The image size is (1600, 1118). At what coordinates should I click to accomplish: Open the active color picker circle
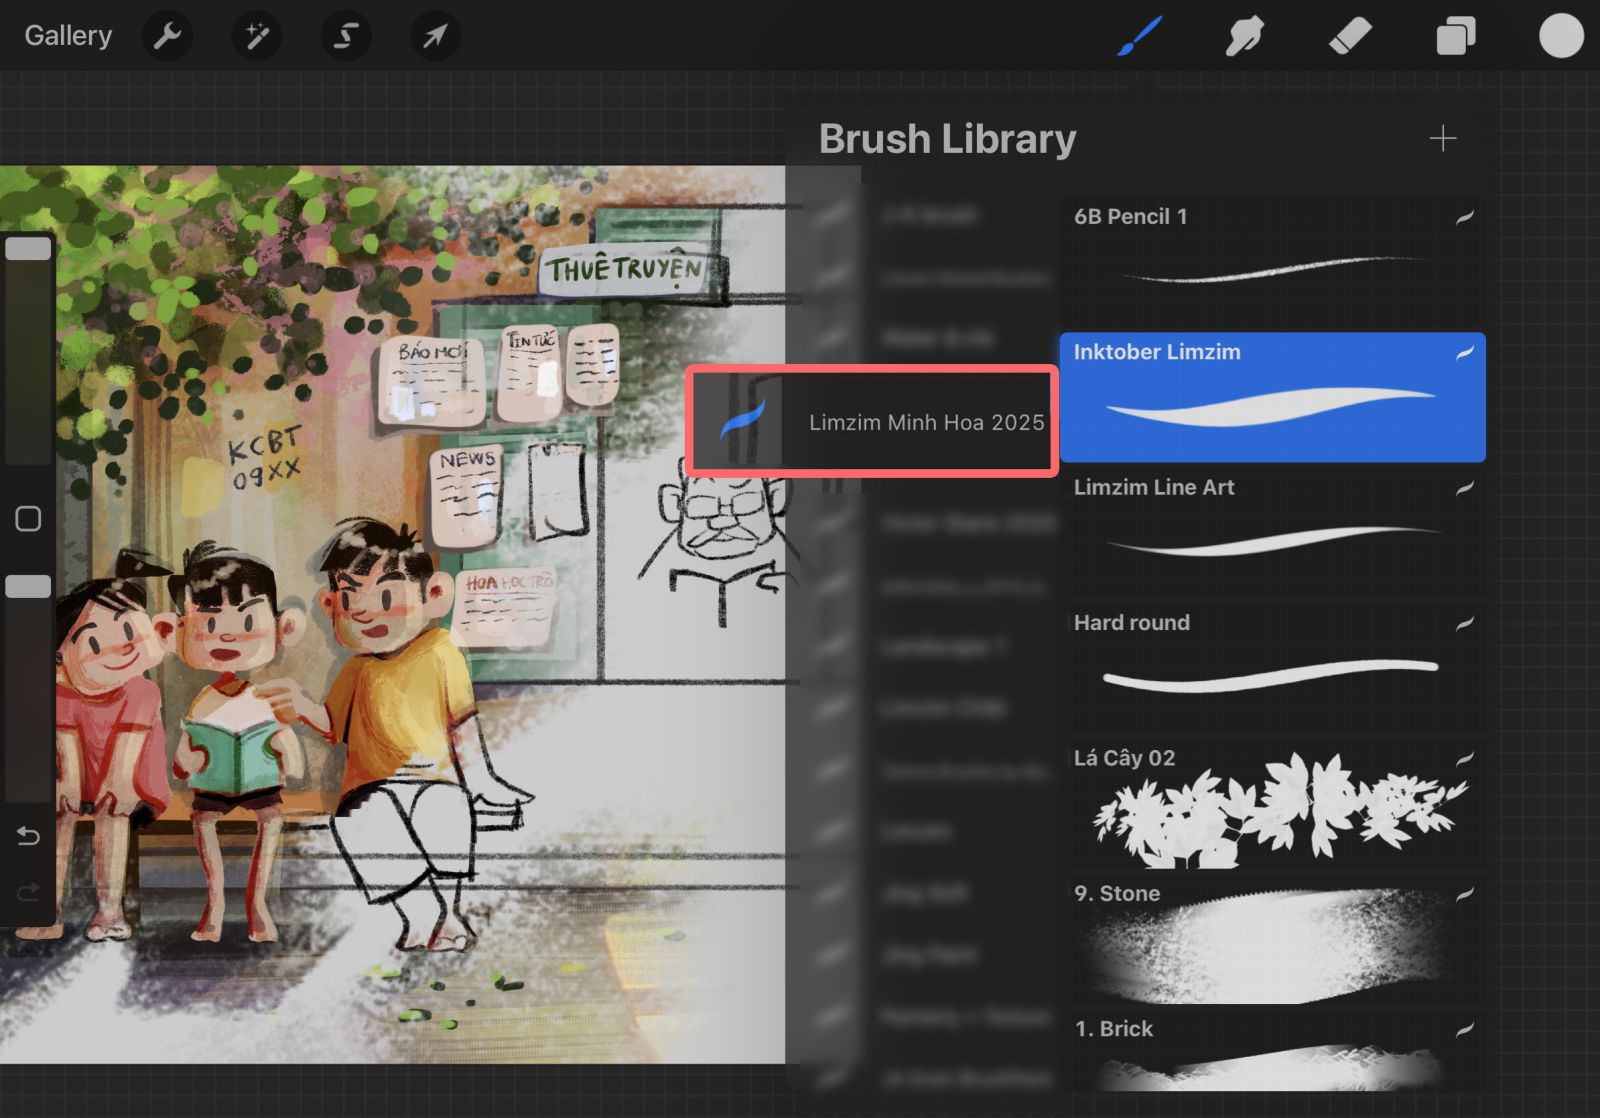[1561, 36]
